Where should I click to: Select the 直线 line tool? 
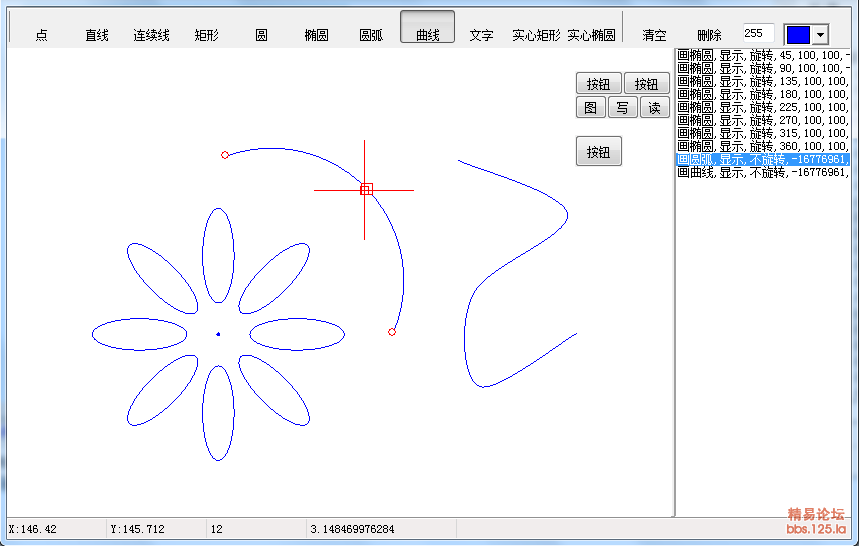click(x=97, y=36)
